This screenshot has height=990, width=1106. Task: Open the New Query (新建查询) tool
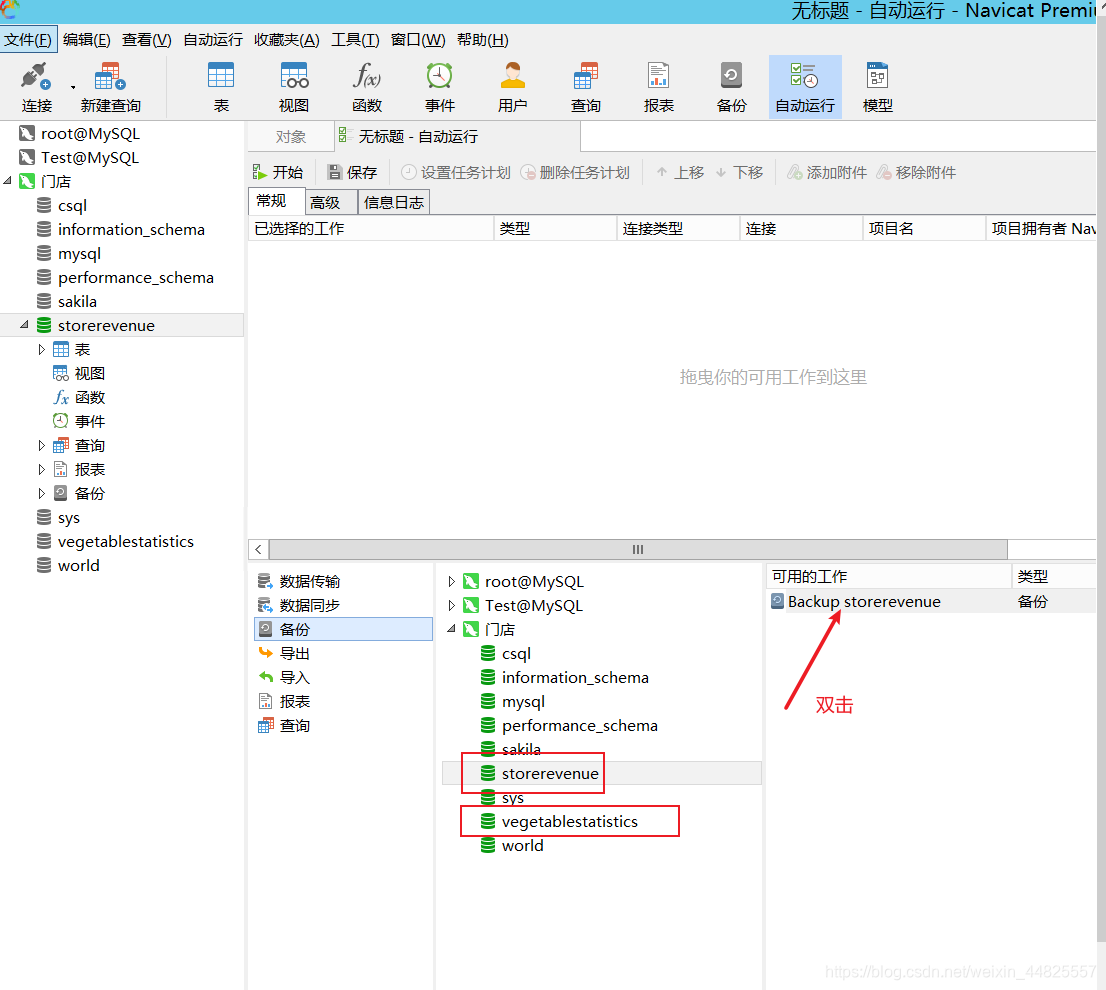coord(110,87)
